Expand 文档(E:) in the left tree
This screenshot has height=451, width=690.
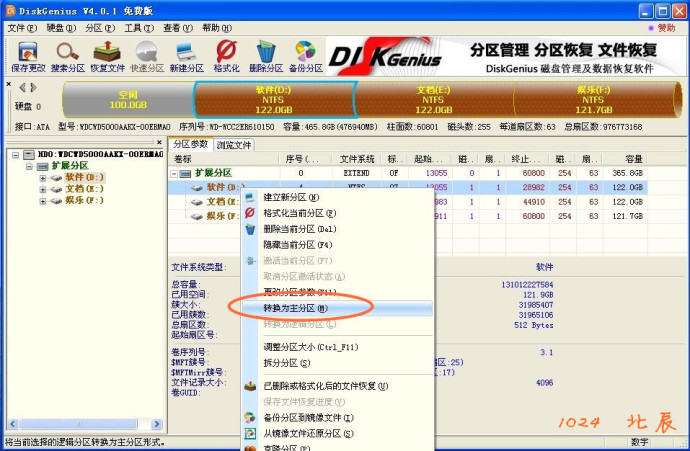(x=43, y=190)
